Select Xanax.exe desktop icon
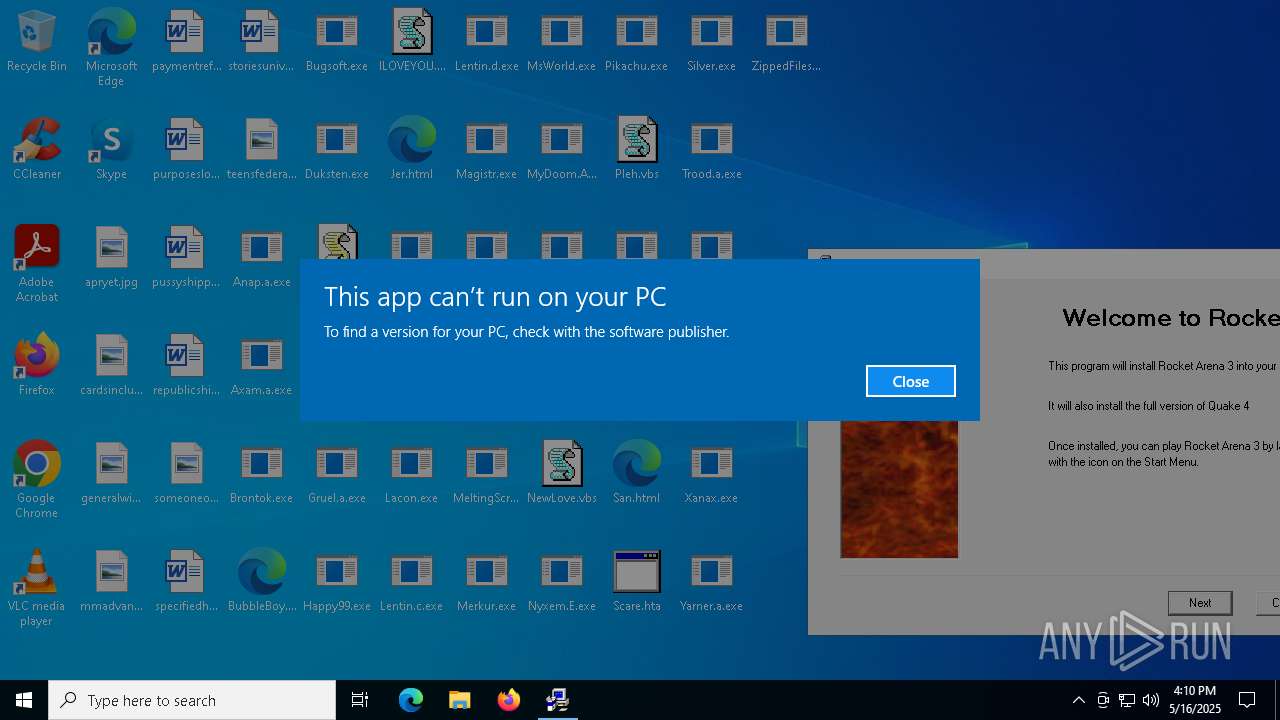 click(x=712, y=474)
